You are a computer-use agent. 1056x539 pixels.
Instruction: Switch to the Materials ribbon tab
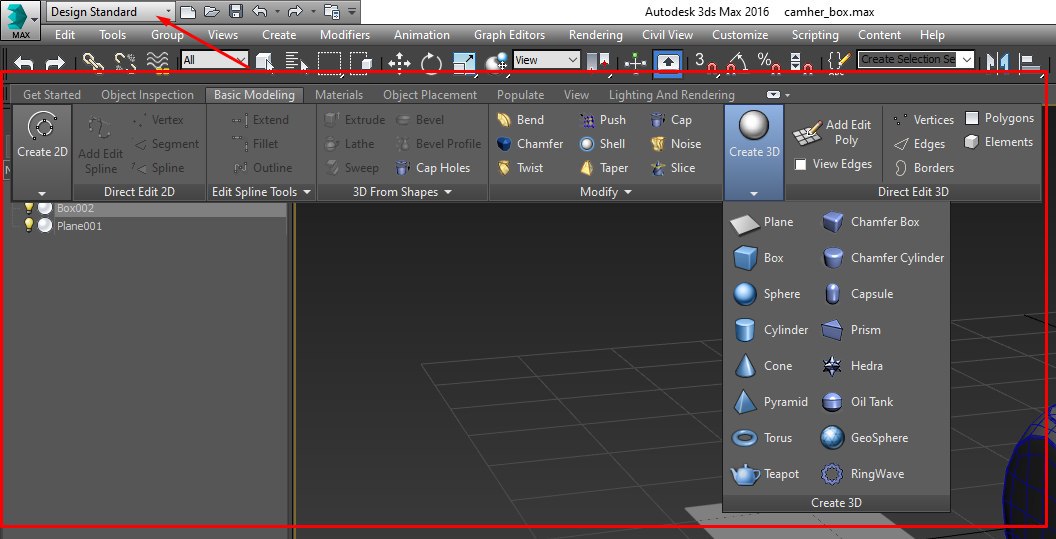(339, 95)
